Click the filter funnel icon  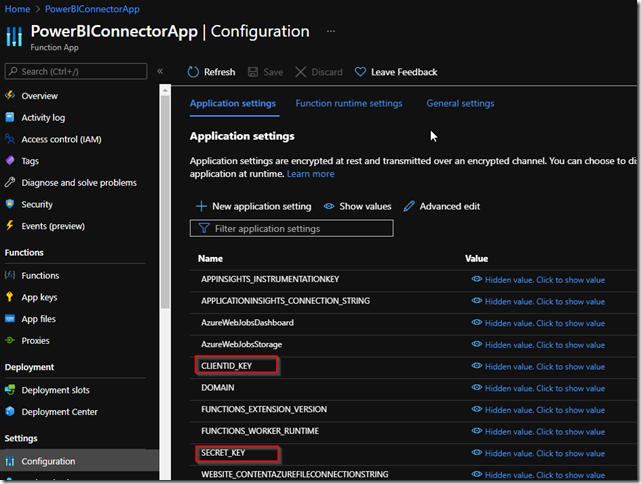(204, 228)
